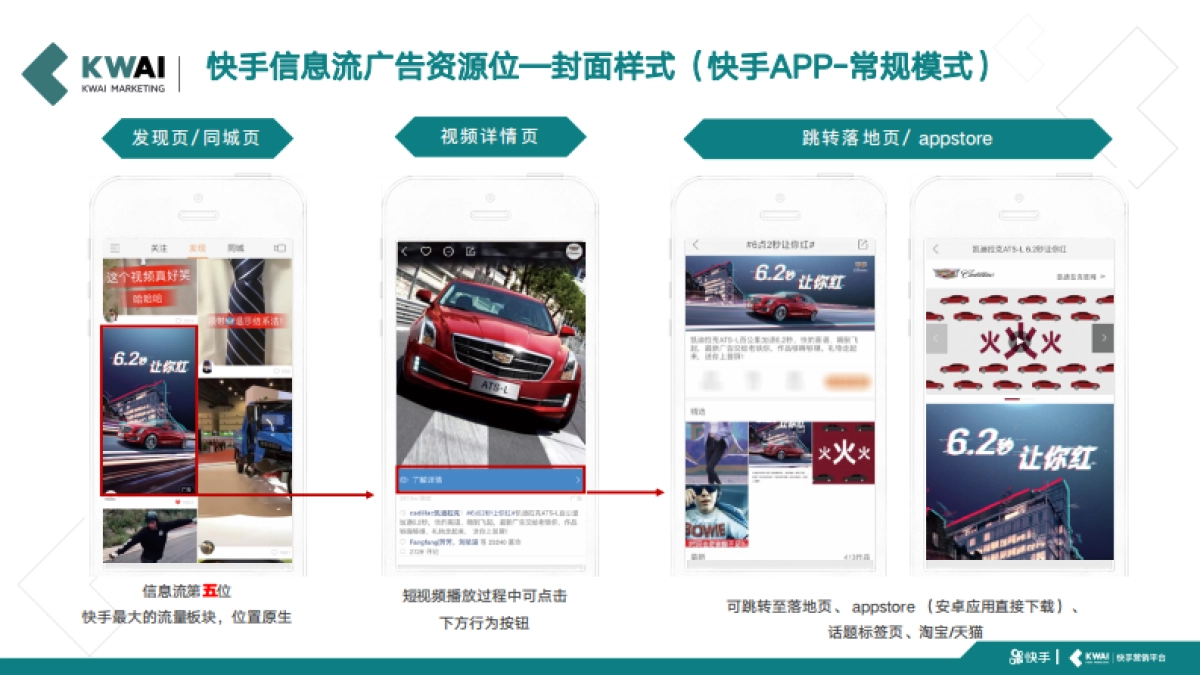Tap the heart like icon on video
1200x675 pixels.
(x=425, y=251)
